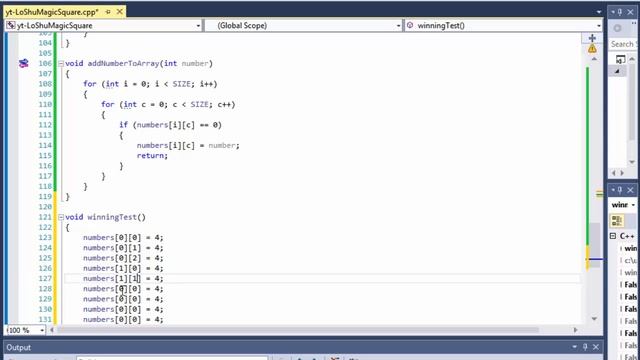Screen dimensions: 640x360
Task: Pin the Output panel
Action: pos(585,347)
